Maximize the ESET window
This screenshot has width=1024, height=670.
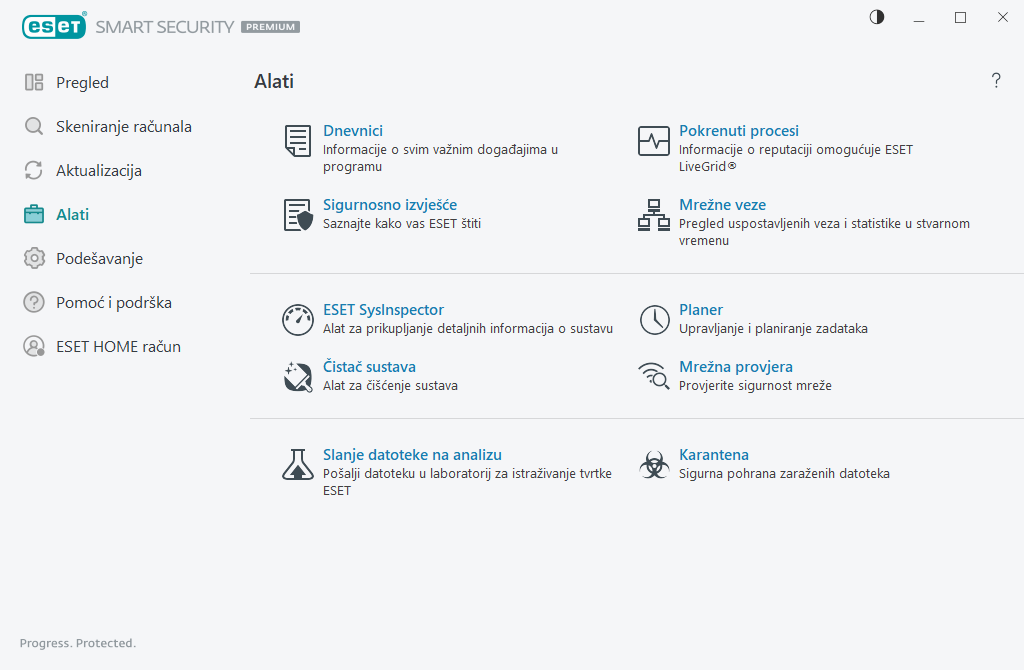coord(961,17)
